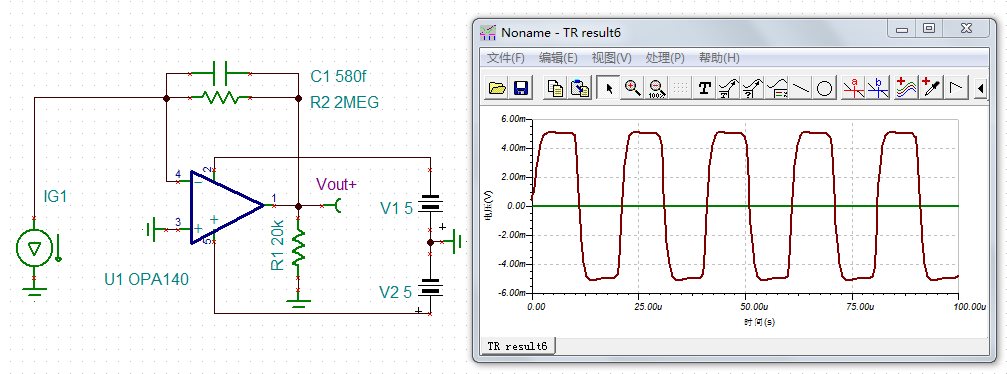This screenshot has width=1007, height=374.
Task: Select the text T annotation tool
Action: (x=705, y=88)
